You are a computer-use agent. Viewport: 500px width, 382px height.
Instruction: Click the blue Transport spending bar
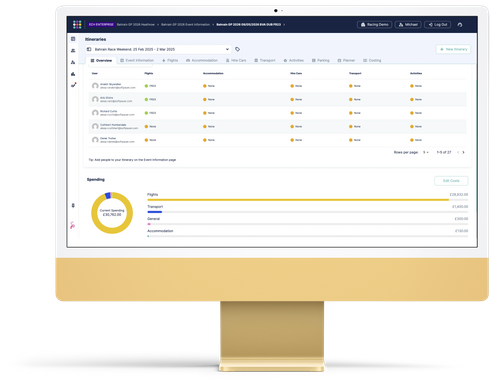point(155,212)
